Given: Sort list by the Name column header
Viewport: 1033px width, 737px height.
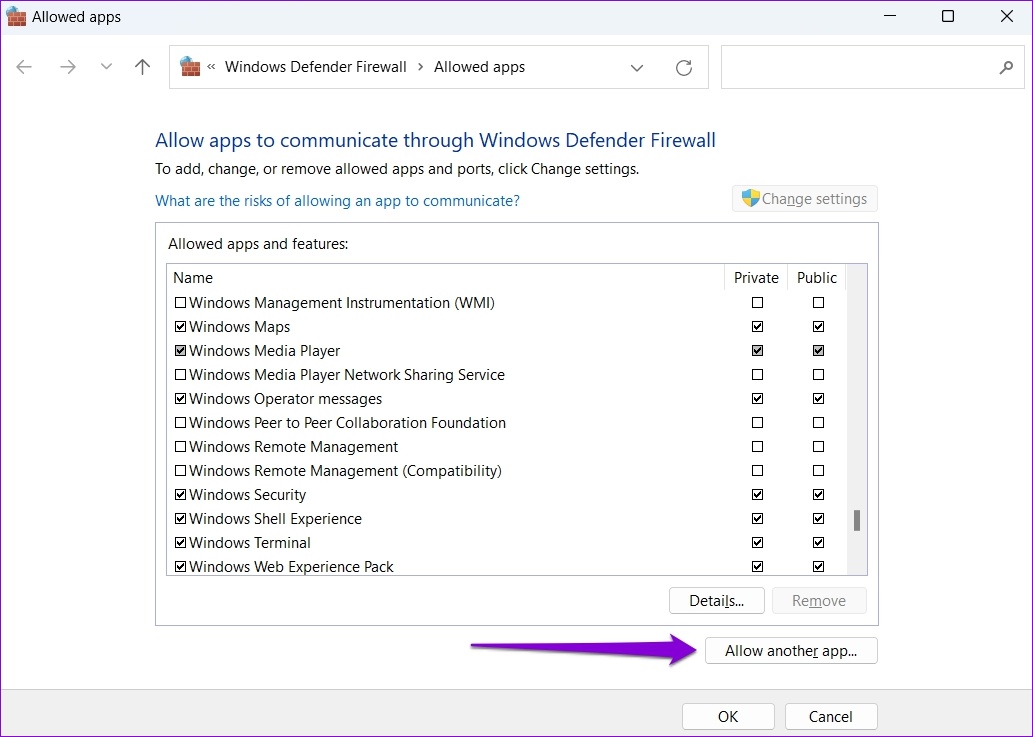Looking at the screenshot, I should click(x=445, y=277).
